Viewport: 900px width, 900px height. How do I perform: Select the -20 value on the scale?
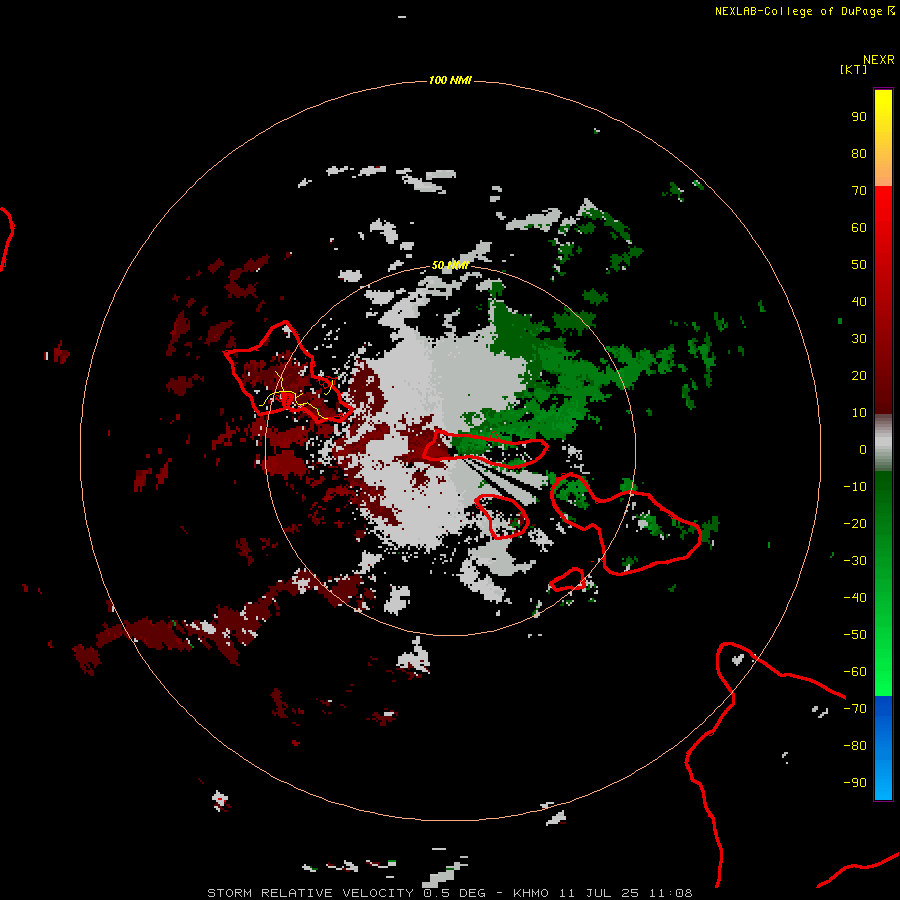[855, 524]
